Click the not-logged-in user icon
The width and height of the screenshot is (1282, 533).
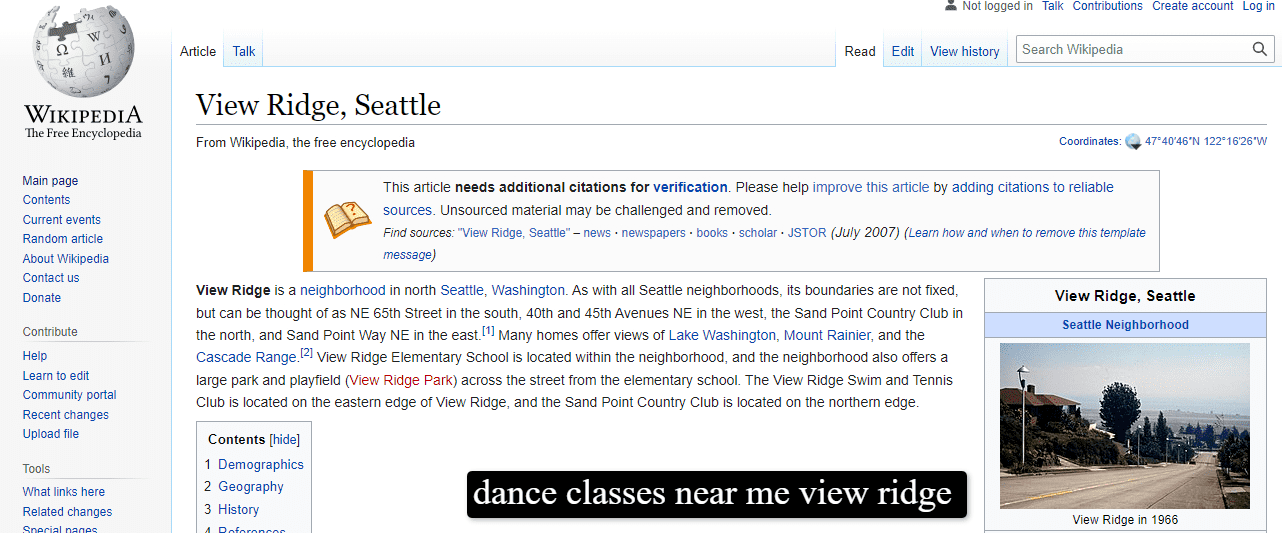[950, 6]
